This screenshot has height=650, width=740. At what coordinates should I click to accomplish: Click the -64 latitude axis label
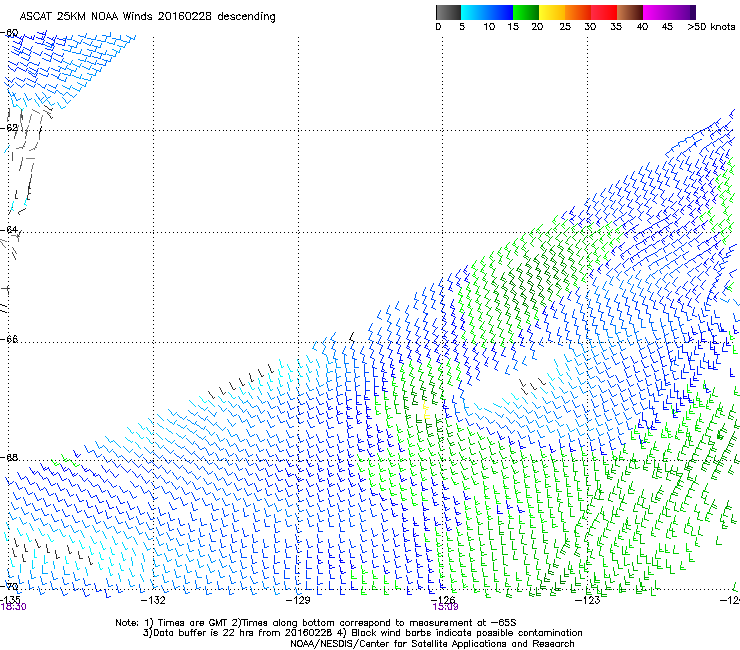click(x=9, y=230)
